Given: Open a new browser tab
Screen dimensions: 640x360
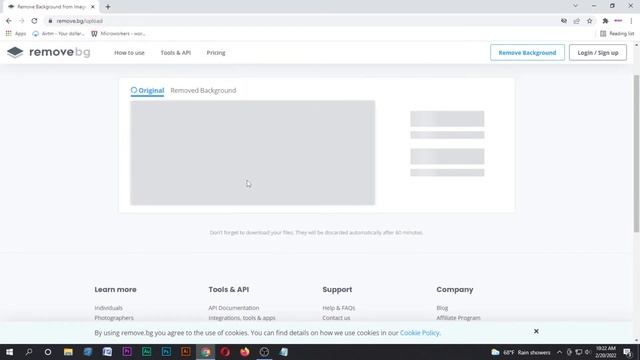Looking at the screenshot, I should coord(108,7).
